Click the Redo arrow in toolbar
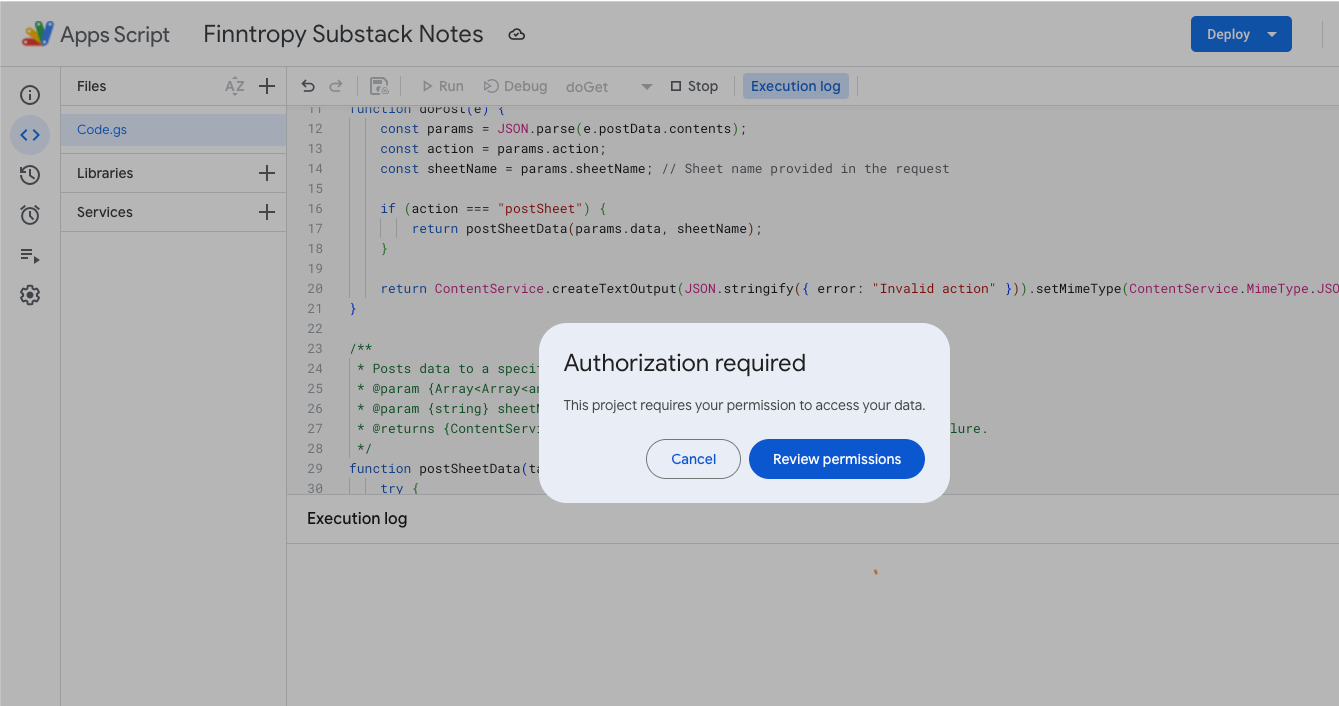Viewport: 1339px width, 706px height. coord(336,86)
